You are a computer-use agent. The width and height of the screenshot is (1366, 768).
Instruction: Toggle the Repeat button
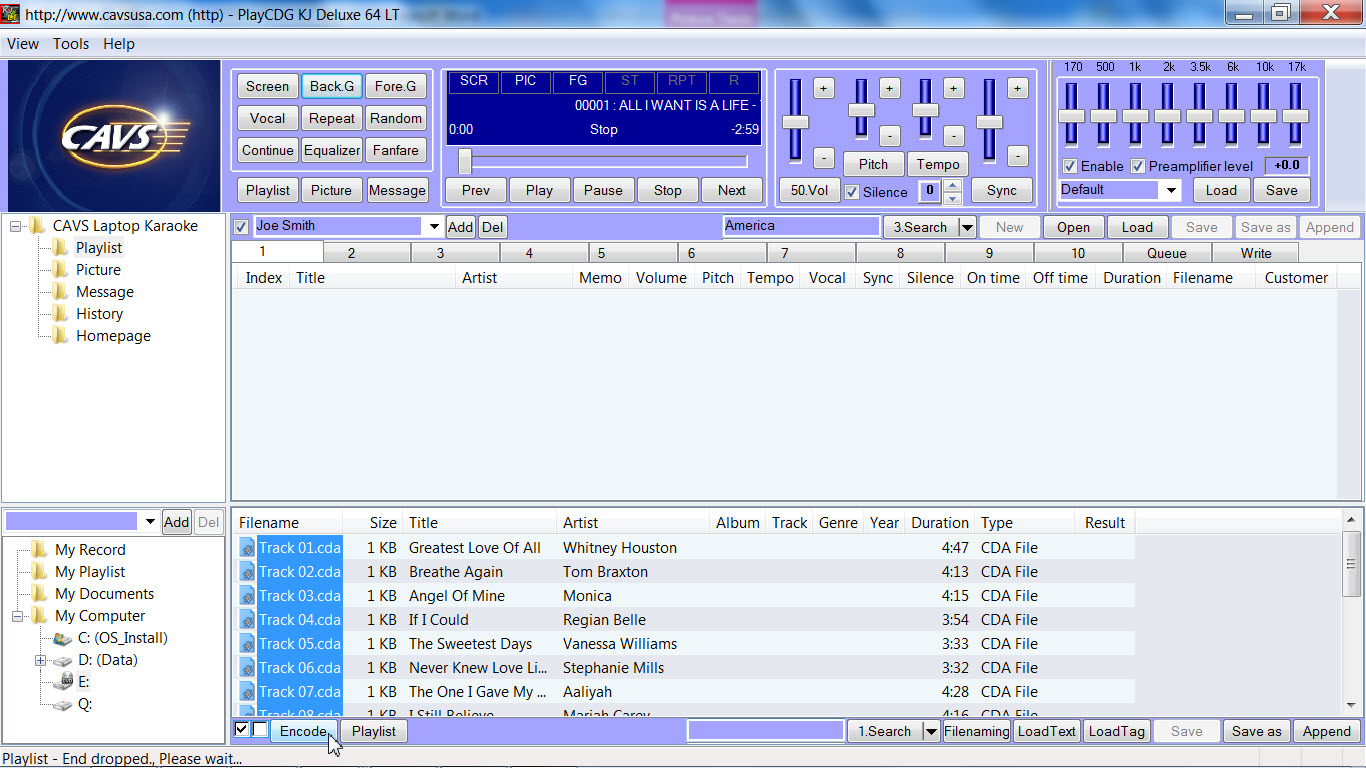click(332, 118)
